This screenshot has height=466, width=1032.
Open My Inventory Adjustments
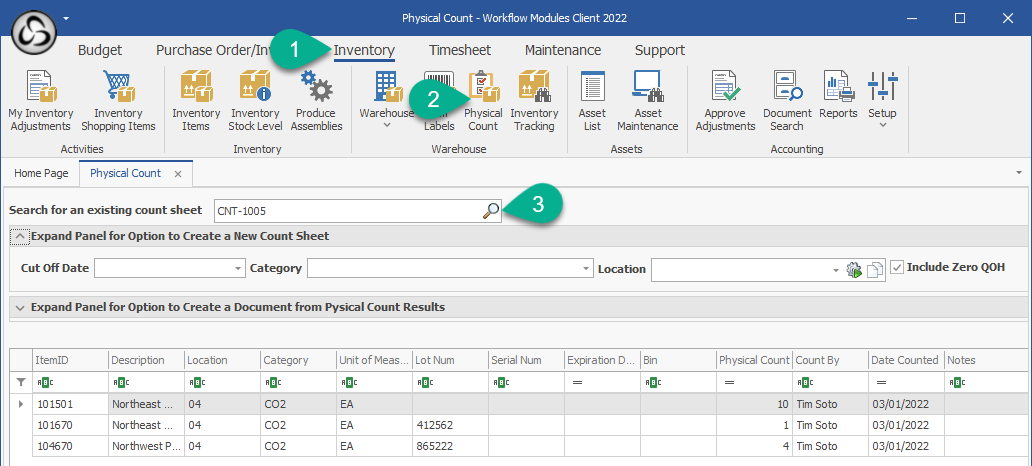[41, 101]
